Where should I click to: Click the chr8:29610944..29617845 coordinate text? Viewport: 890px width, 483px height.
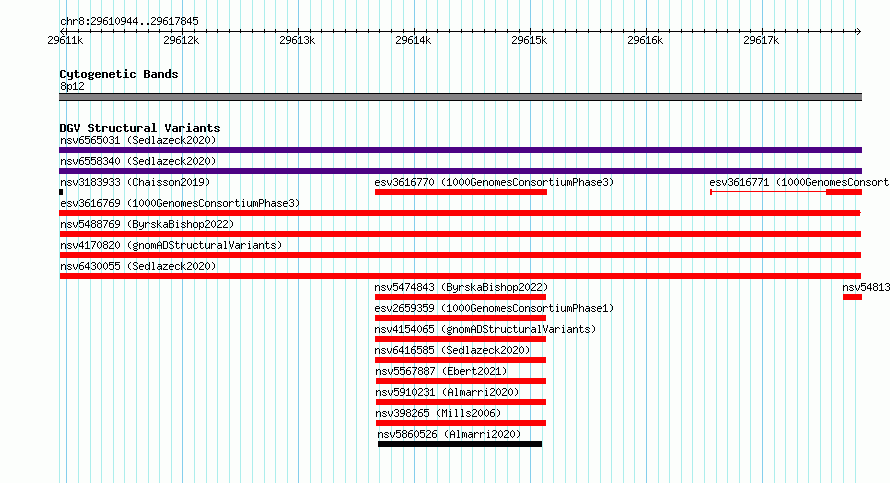(129, 22)
